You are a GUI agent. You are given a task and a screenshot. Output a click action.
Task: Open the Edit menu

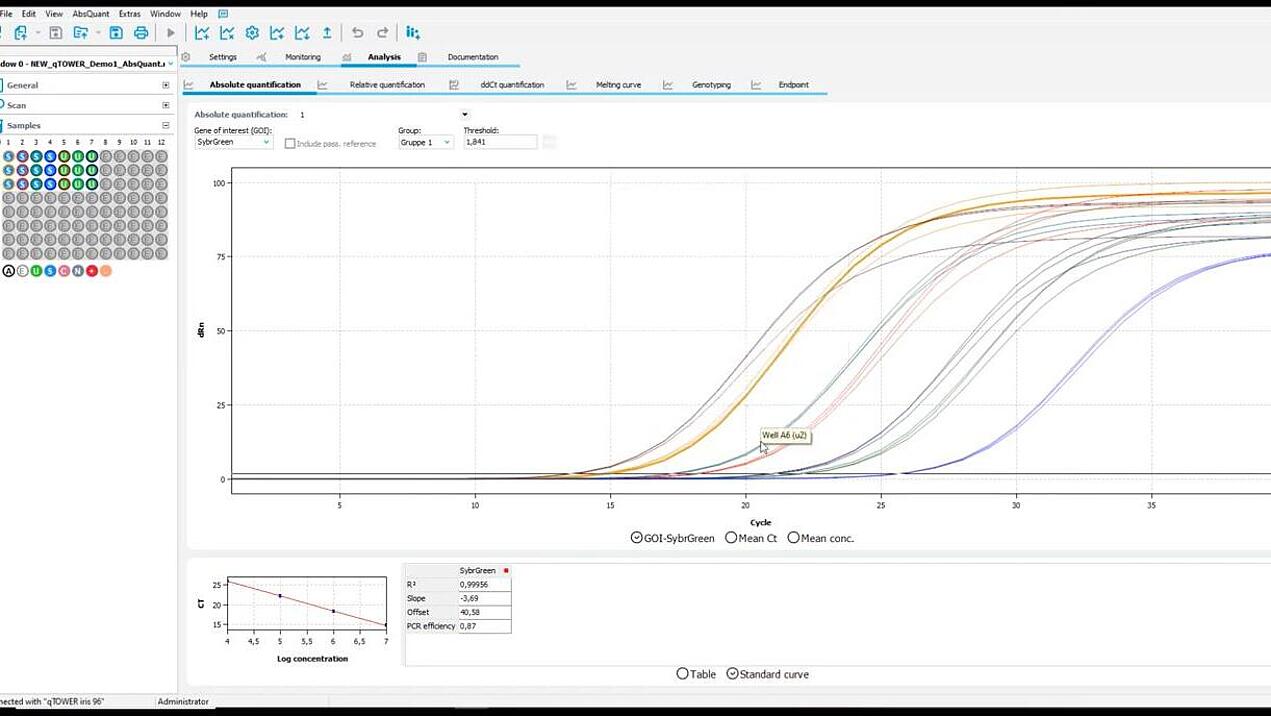(x=29, y=14)
